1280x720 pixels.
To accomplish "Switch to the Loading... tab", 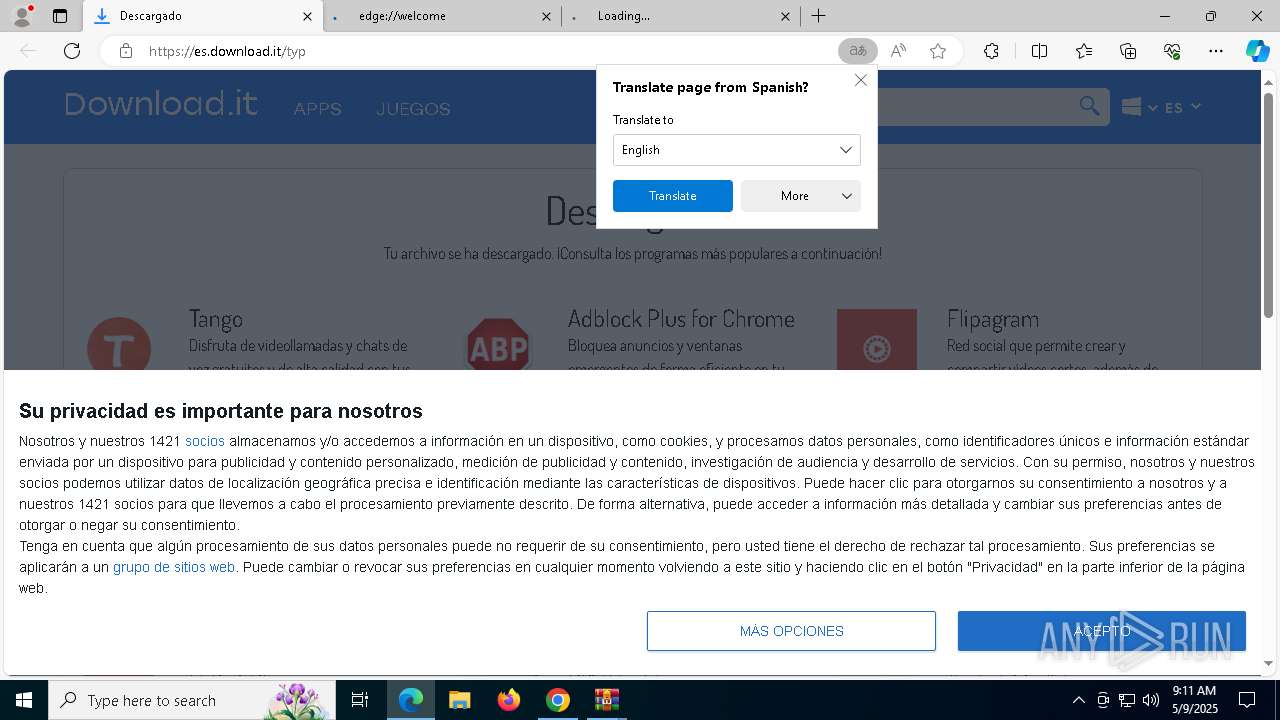I will pos(680,16).
